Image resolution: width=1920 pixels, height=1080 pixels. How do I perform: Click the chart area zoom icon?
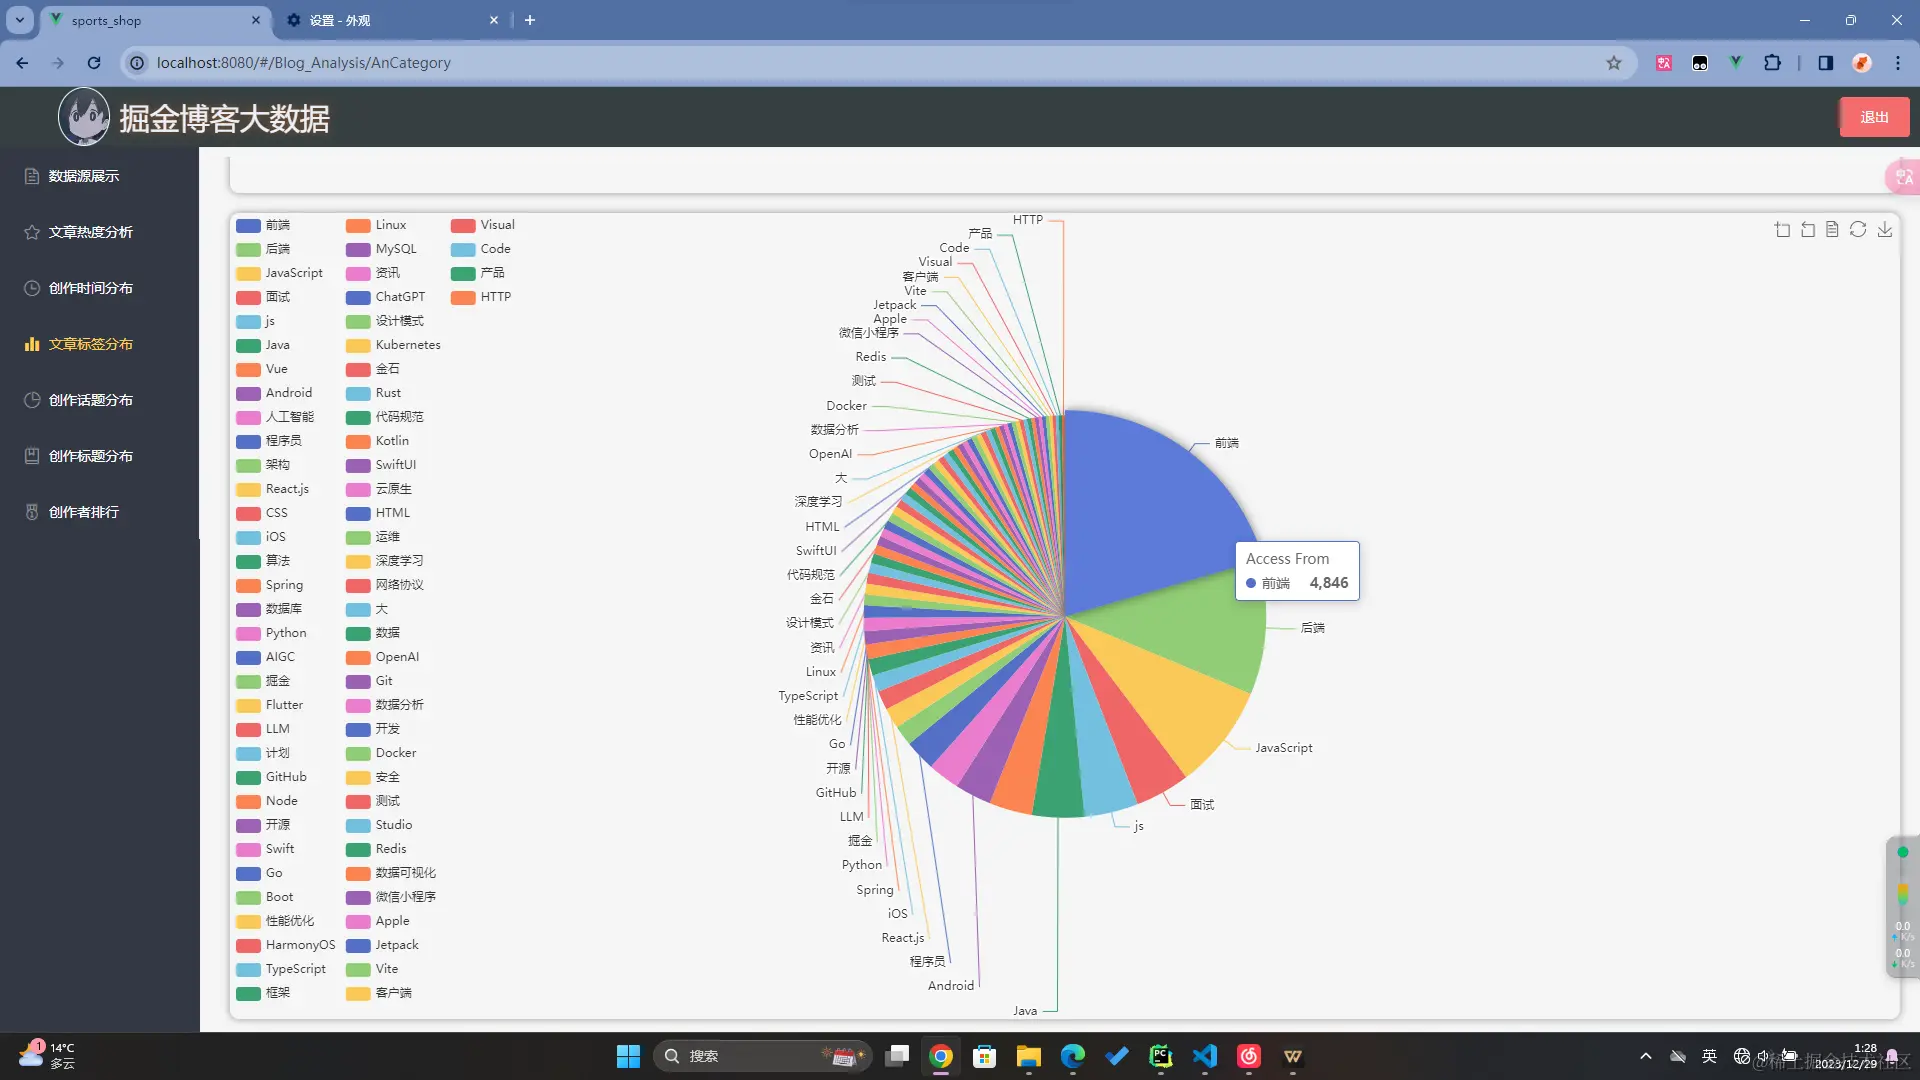[1782, 230]
